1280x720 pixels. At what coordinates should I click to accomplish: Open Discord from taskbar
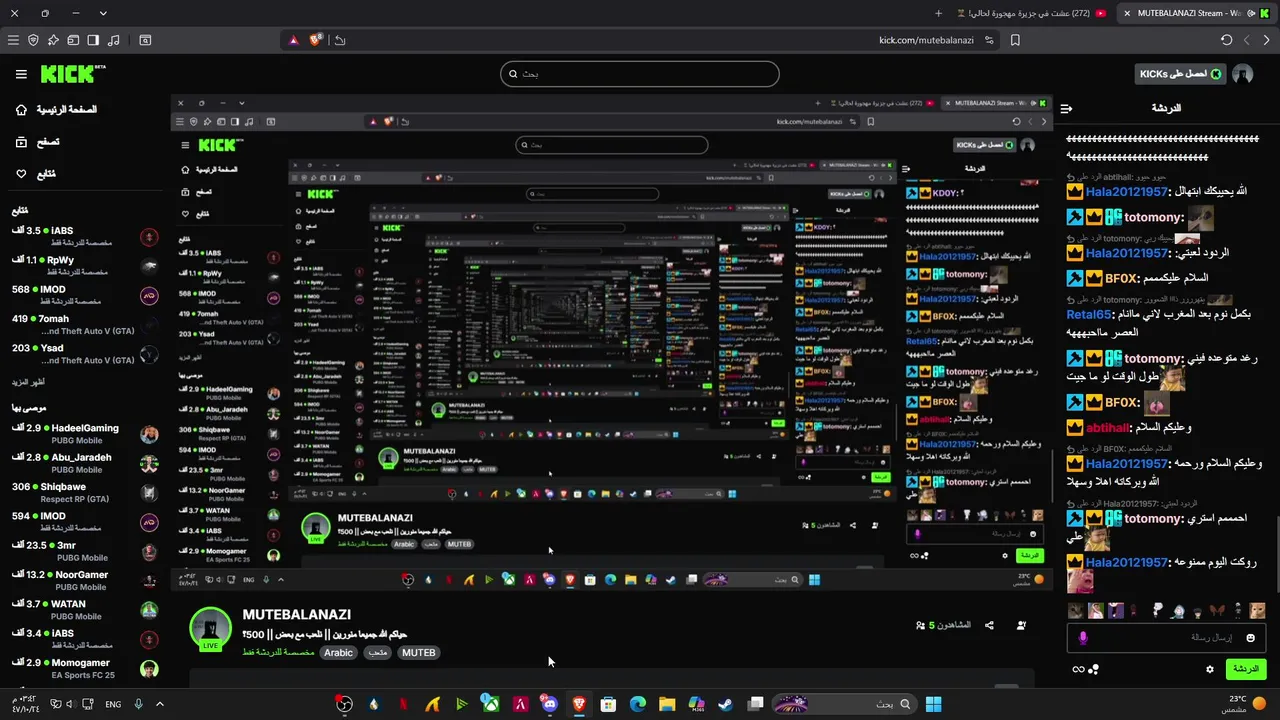point(550,704)
